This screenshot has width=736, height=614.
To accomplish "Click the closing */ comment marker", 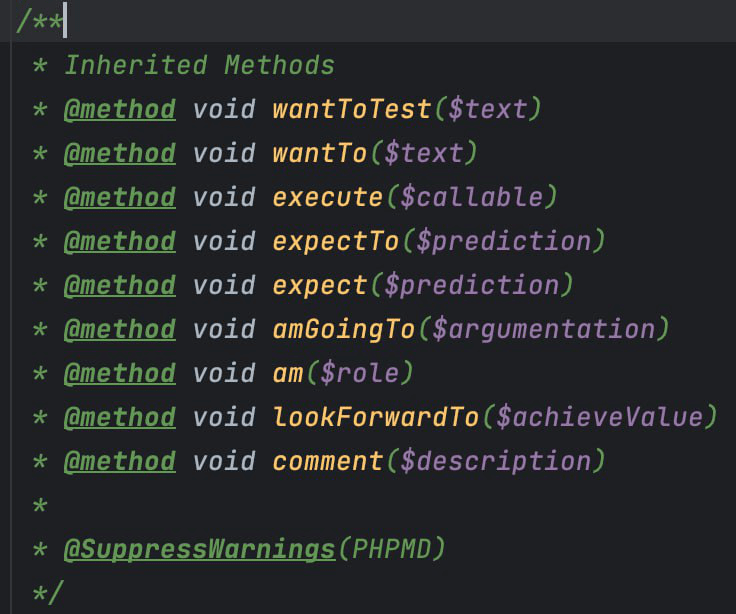I will click(47, 592).
